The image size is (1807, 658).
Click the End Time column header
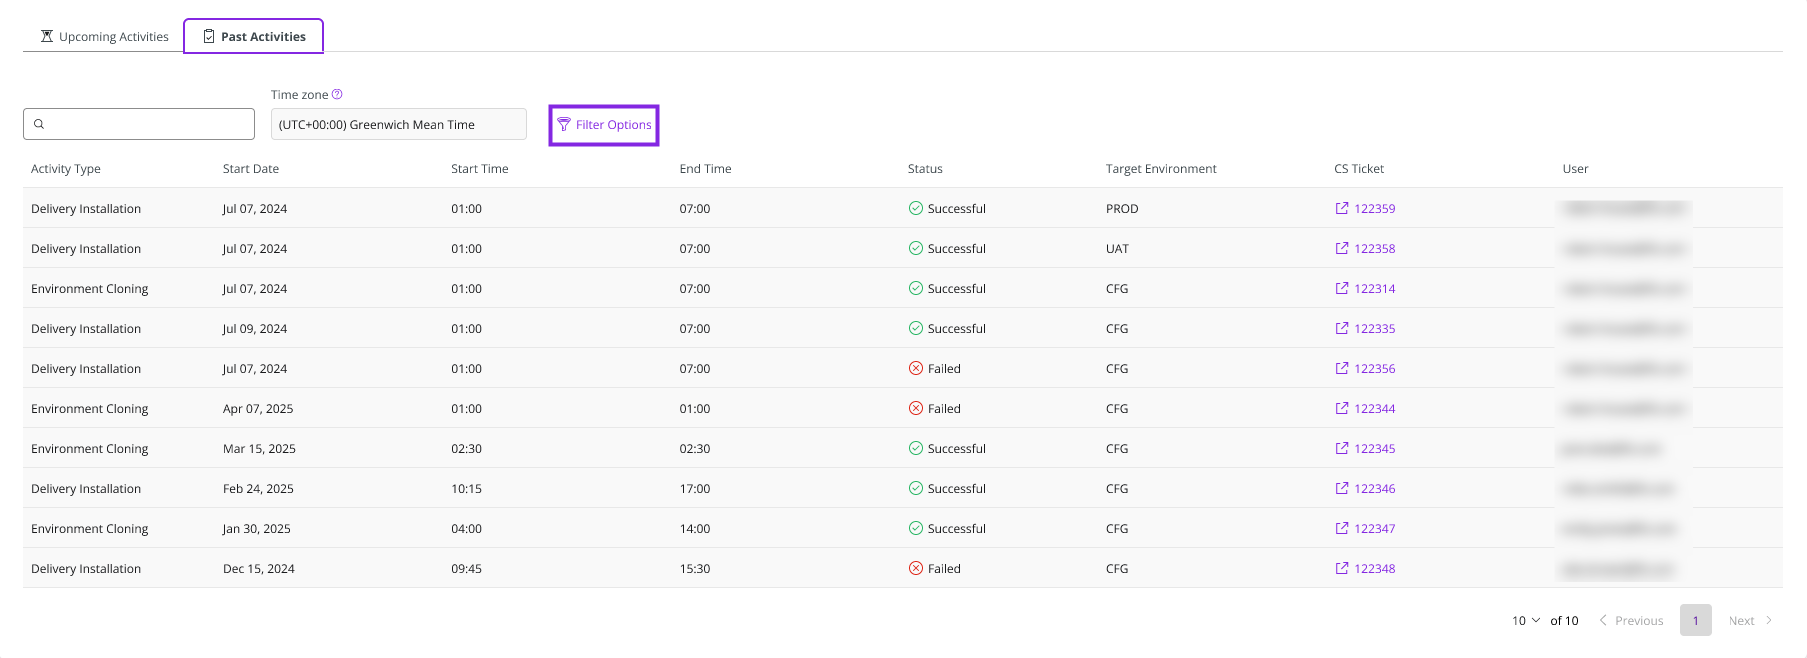point(705,168)
